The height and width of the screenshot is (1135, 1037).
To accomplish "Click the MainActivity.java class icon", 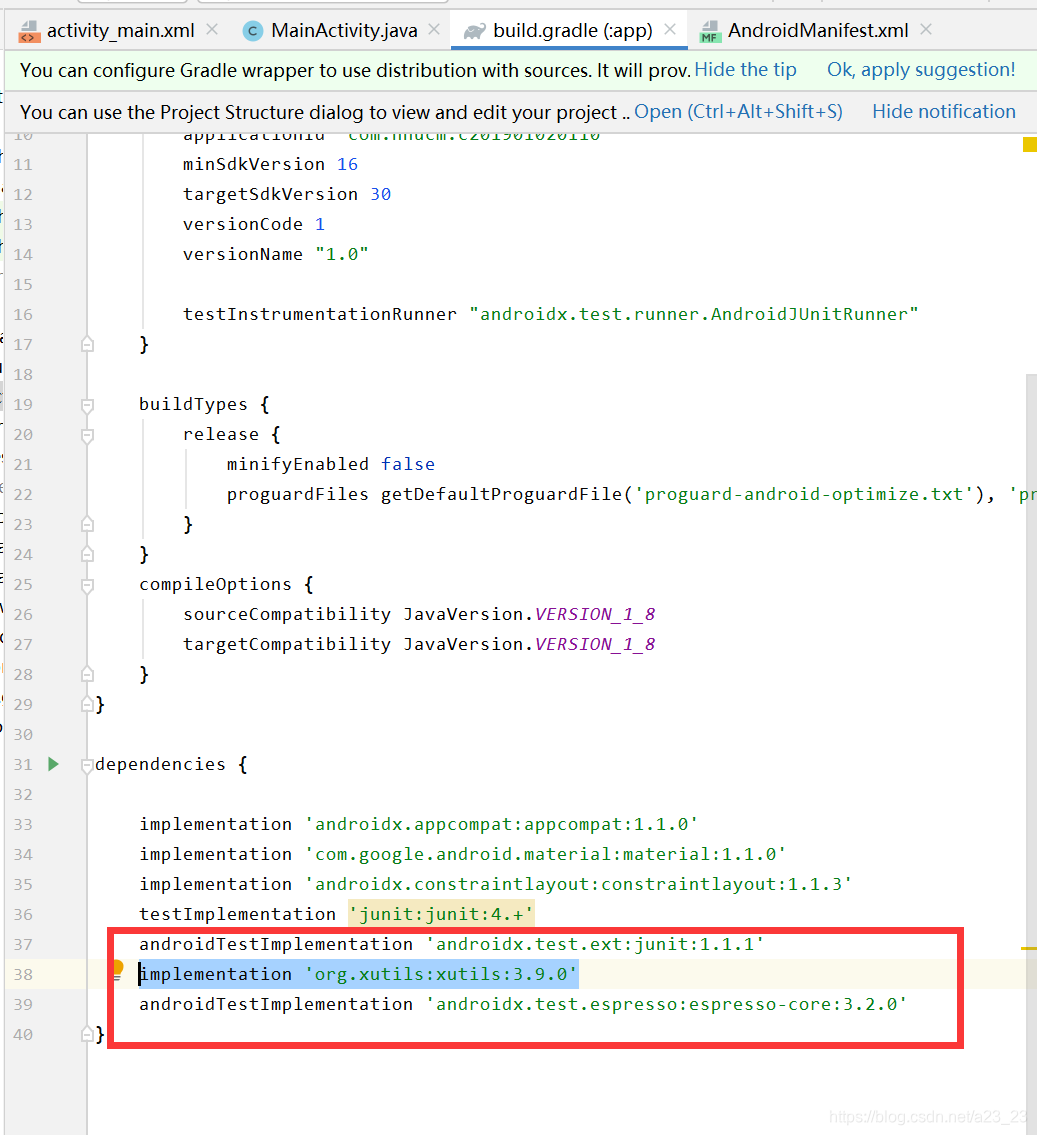I will click(x=253, y=31).
